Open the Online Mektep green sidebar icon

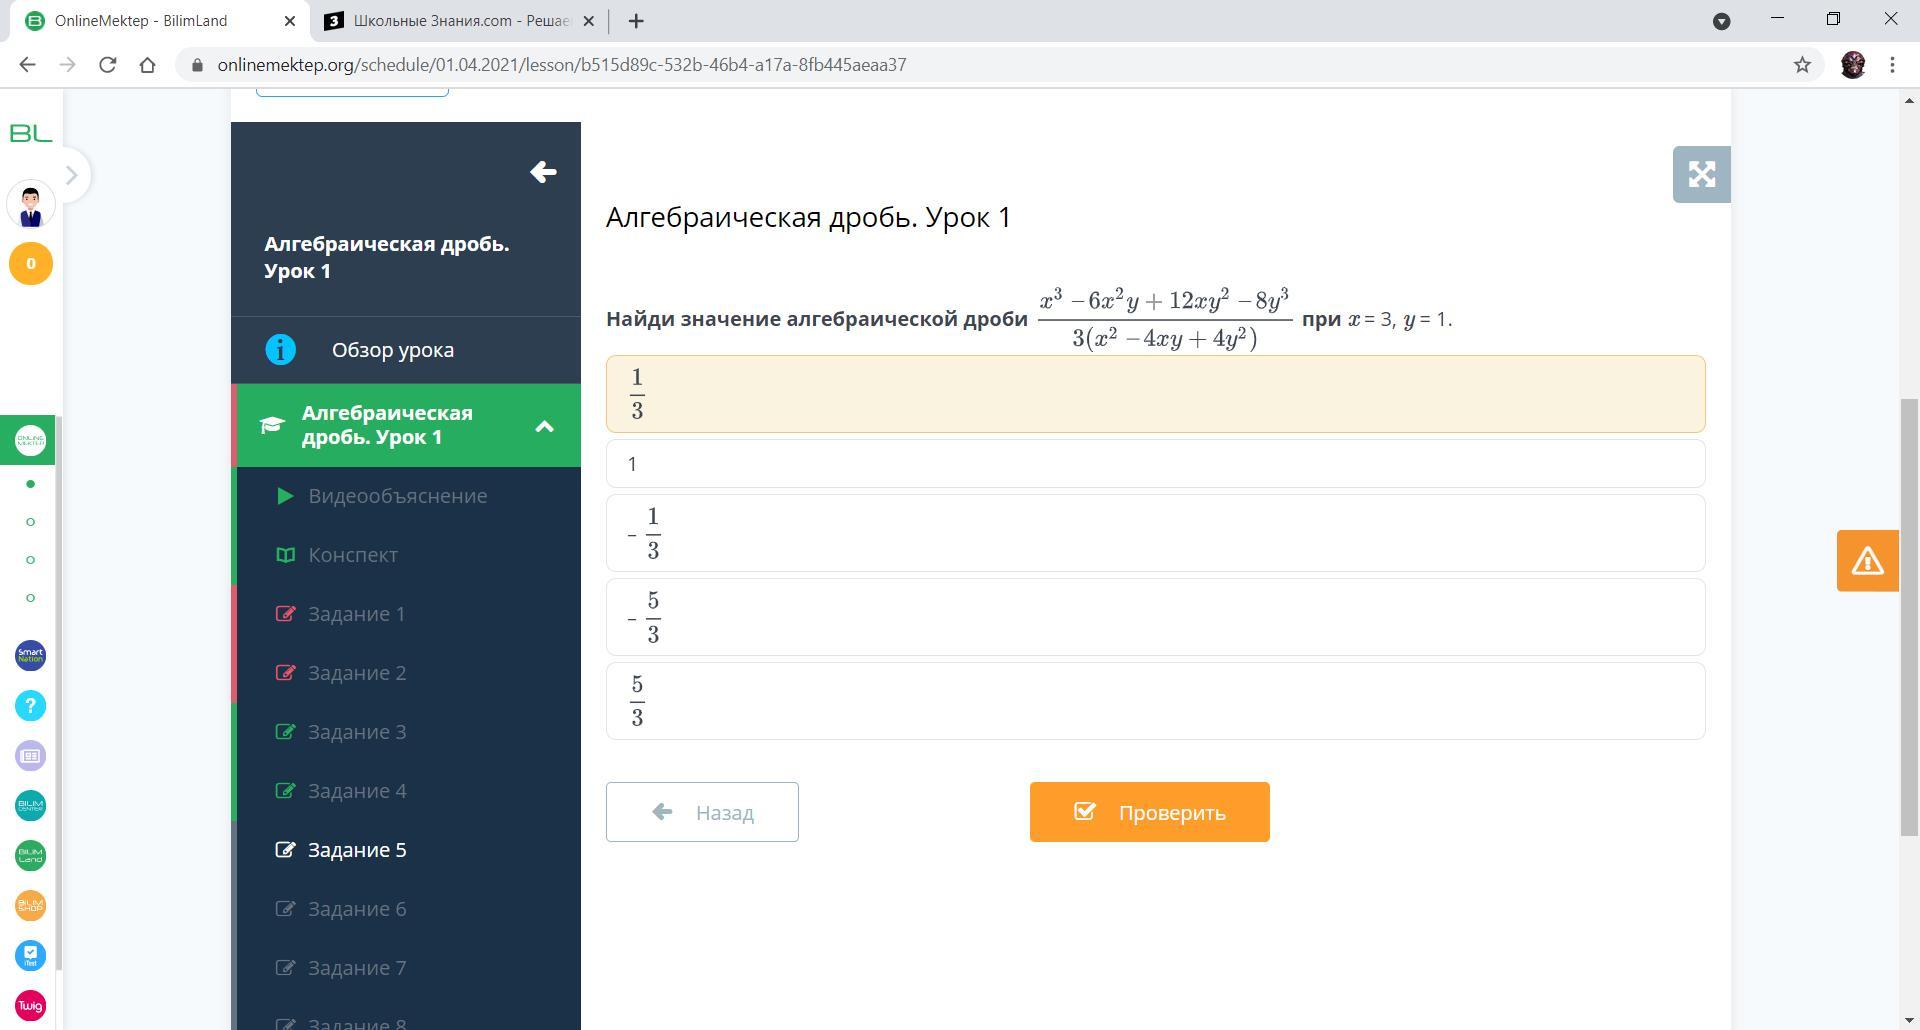30,440
